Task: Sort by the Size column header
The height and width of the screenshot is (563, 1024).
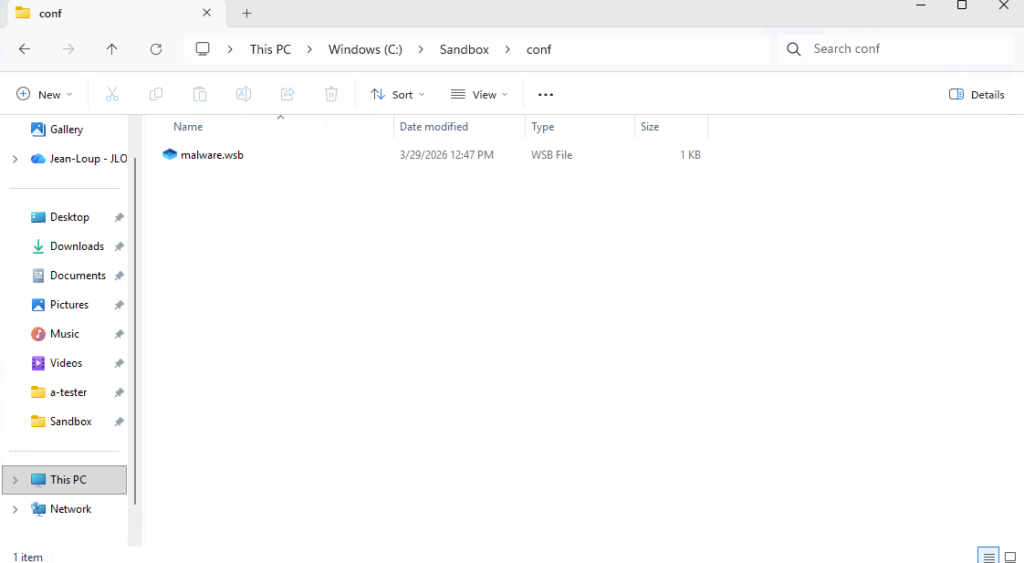Action: pos(650,127)
